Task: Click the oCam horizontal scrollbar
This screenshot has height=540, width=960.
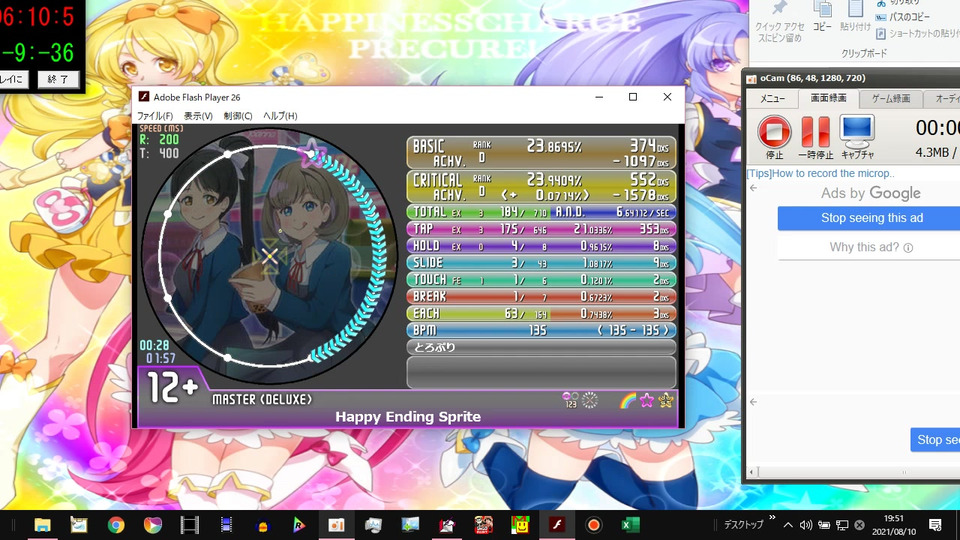Action: click(851, 472)
